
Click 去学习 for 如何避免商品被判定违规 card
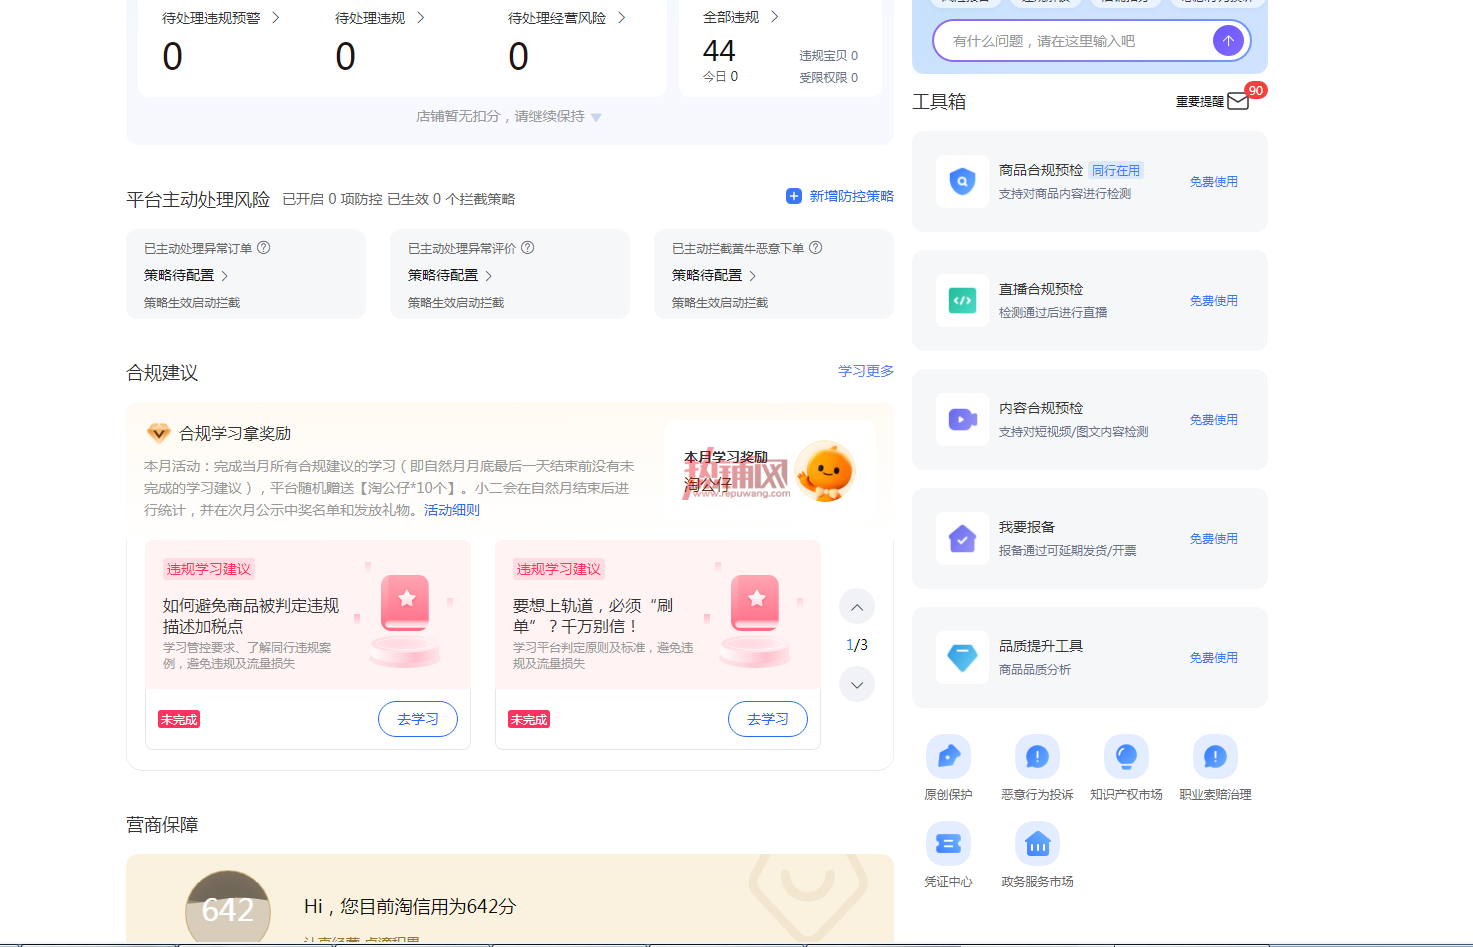418,719
